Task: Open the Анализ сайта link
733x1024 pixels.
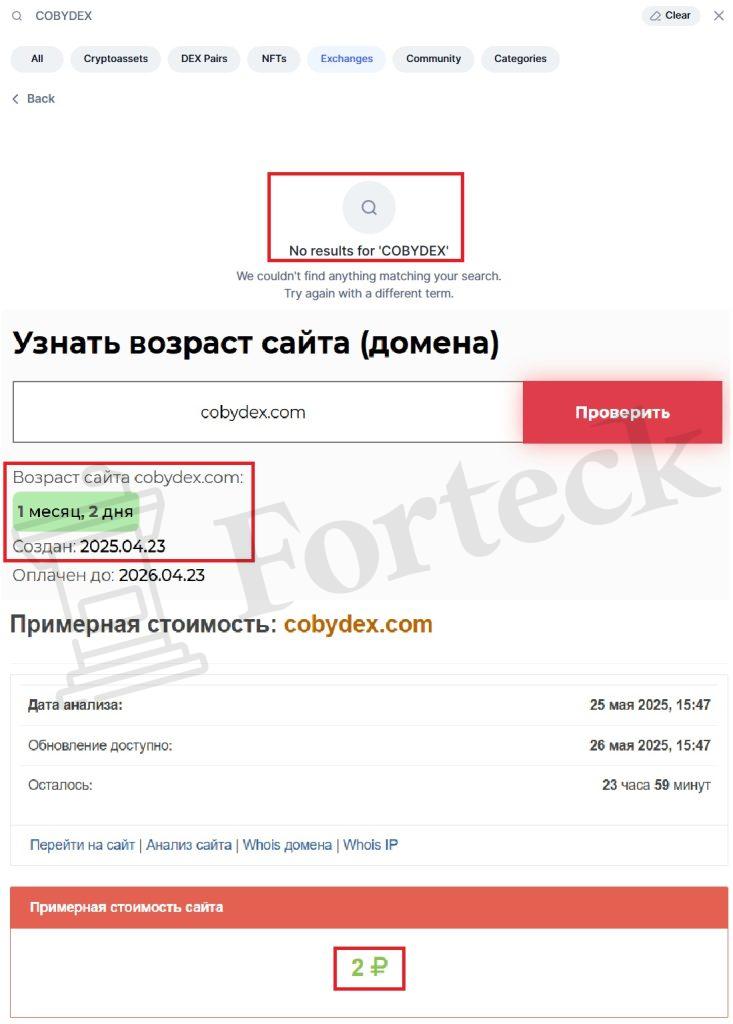Action: click(x=189, y=845)
